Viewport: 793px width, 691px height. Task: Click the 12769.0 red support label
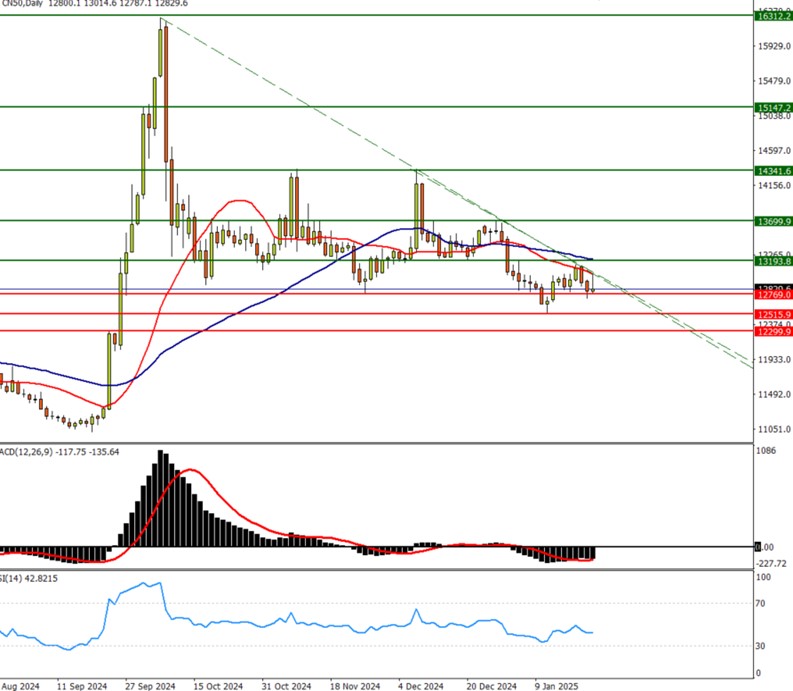tap(772, 295)
